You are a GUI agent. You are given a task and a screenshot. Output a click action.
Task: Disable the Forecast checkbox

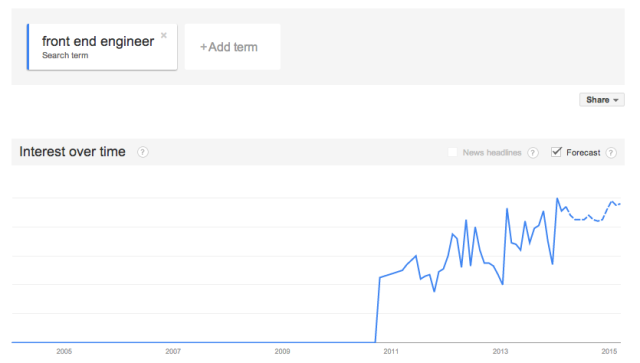click(556, 152)
